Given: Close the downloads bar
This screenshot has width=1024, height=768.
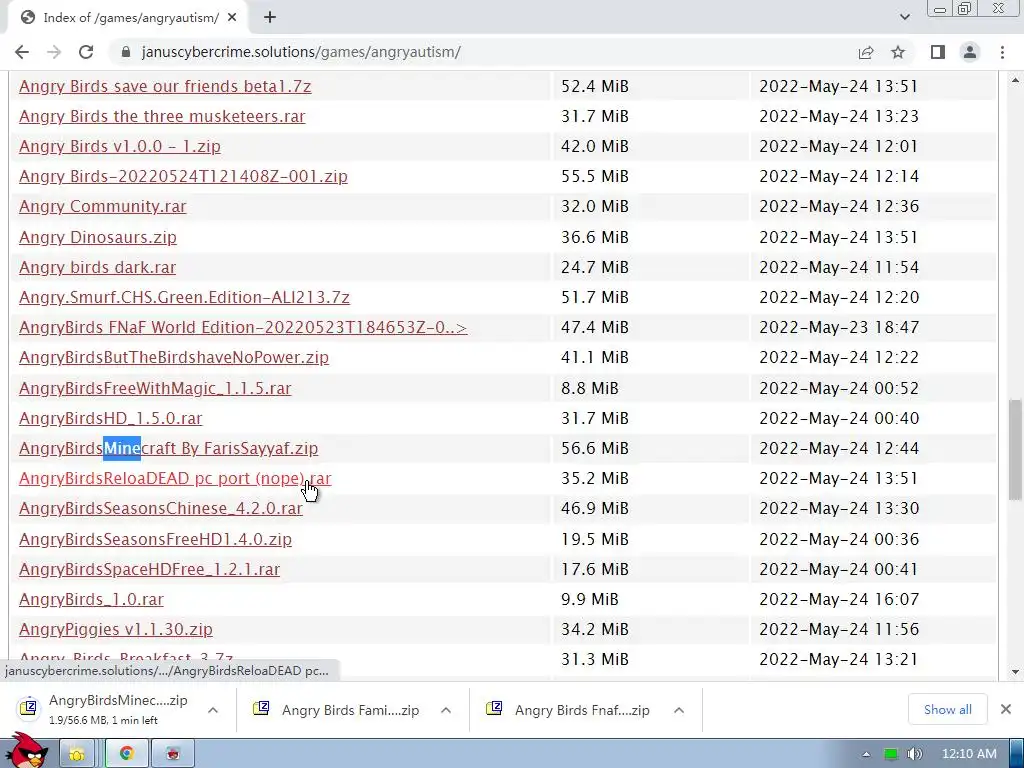Looking at the screenshot, I should pyautogui.click(x=1006, y=709).
